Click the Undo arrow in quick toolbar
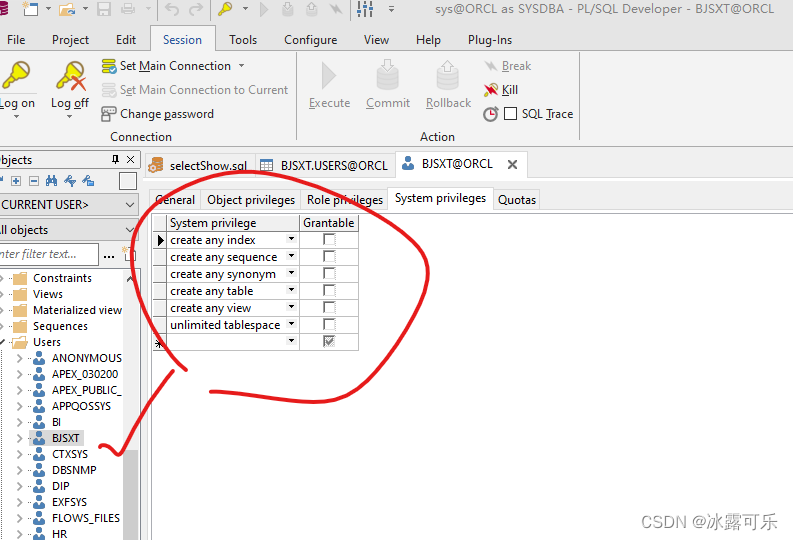The image size is (793, 540). click(172, 9)
